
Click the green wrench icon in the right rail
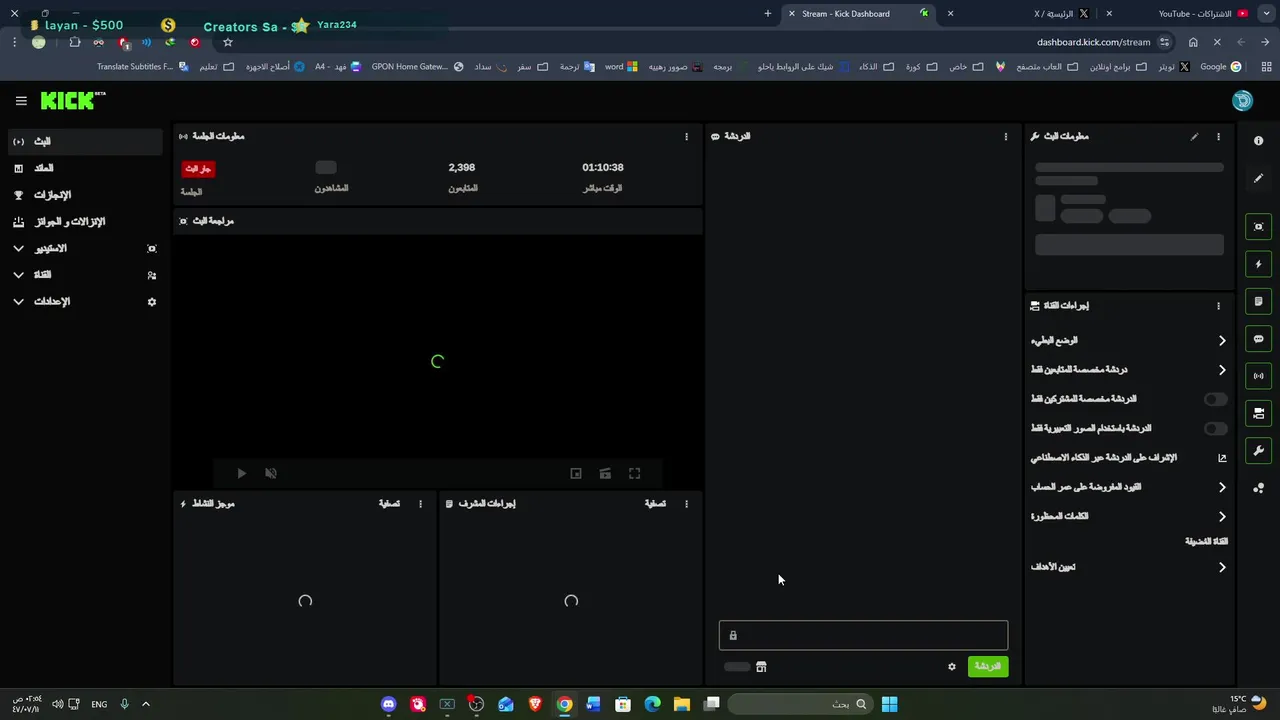click(x=1258, y=451)
